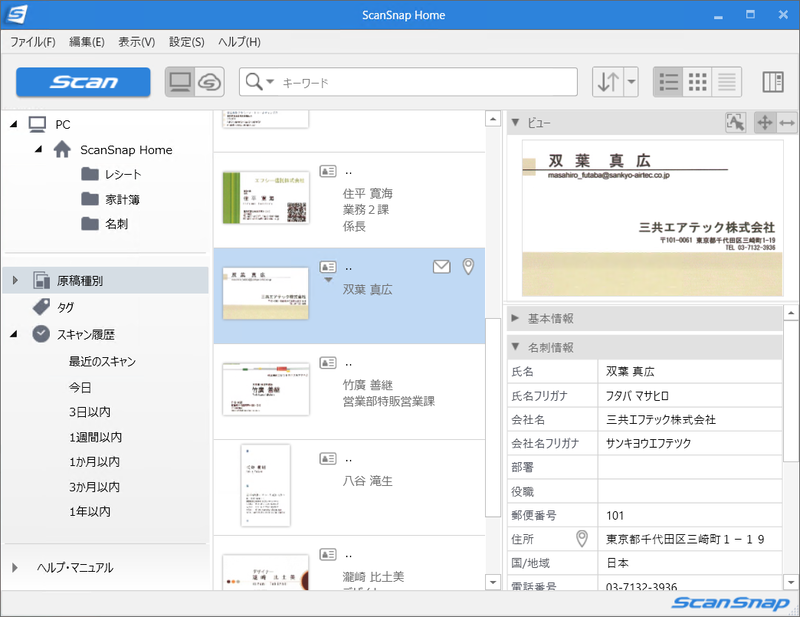Click the map pin icon next to 住所
This screenshot has height=617, width=800.
(581, 539)
